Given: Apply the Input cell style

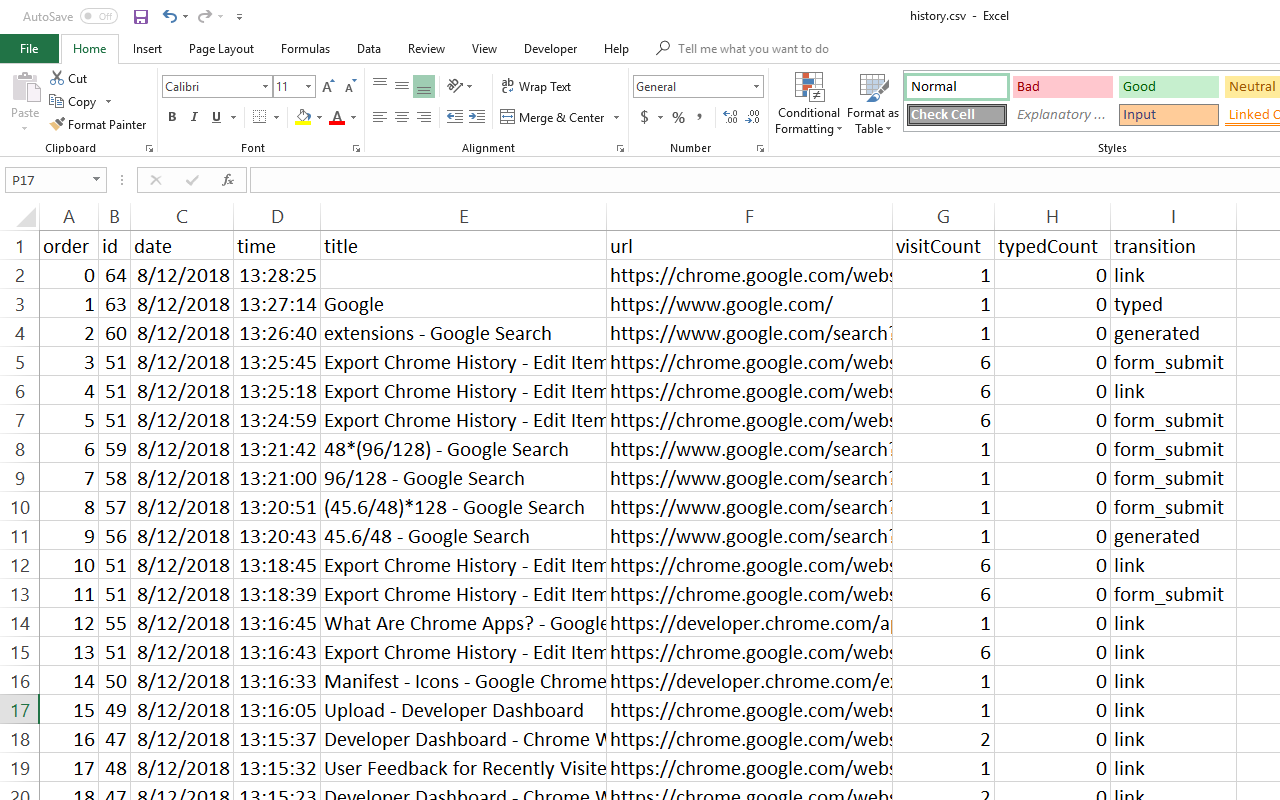Looking at the screenshot, I should click(x=1168, y=115).
